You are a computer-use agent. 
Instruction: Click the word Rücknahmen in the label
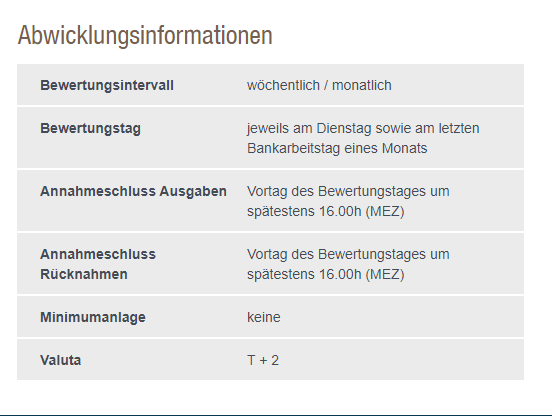click(84, 274)
